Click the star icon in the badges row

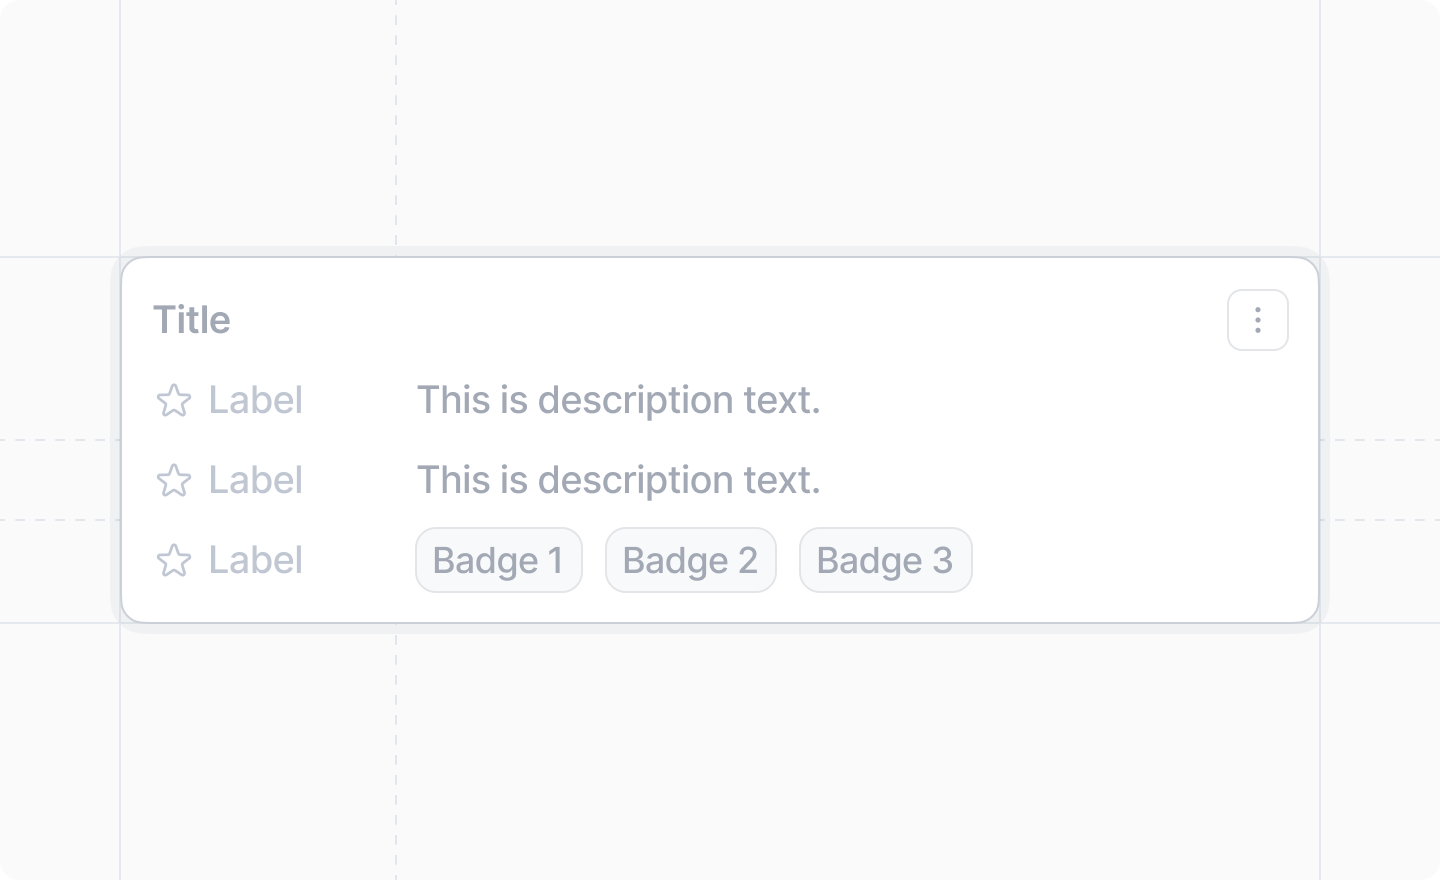[174, 561]
